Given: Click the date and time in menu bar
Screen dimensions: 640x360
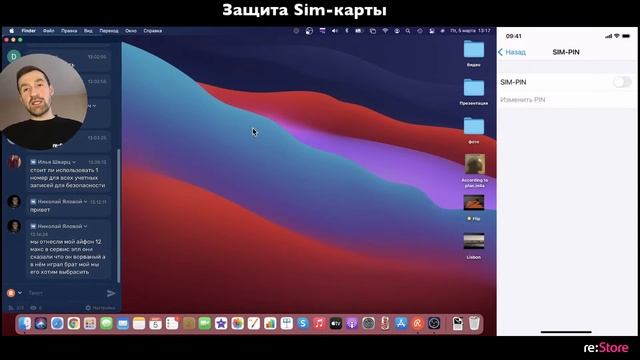Looking at the screenshot, I should pyautogui.click(x=470, y=31).
